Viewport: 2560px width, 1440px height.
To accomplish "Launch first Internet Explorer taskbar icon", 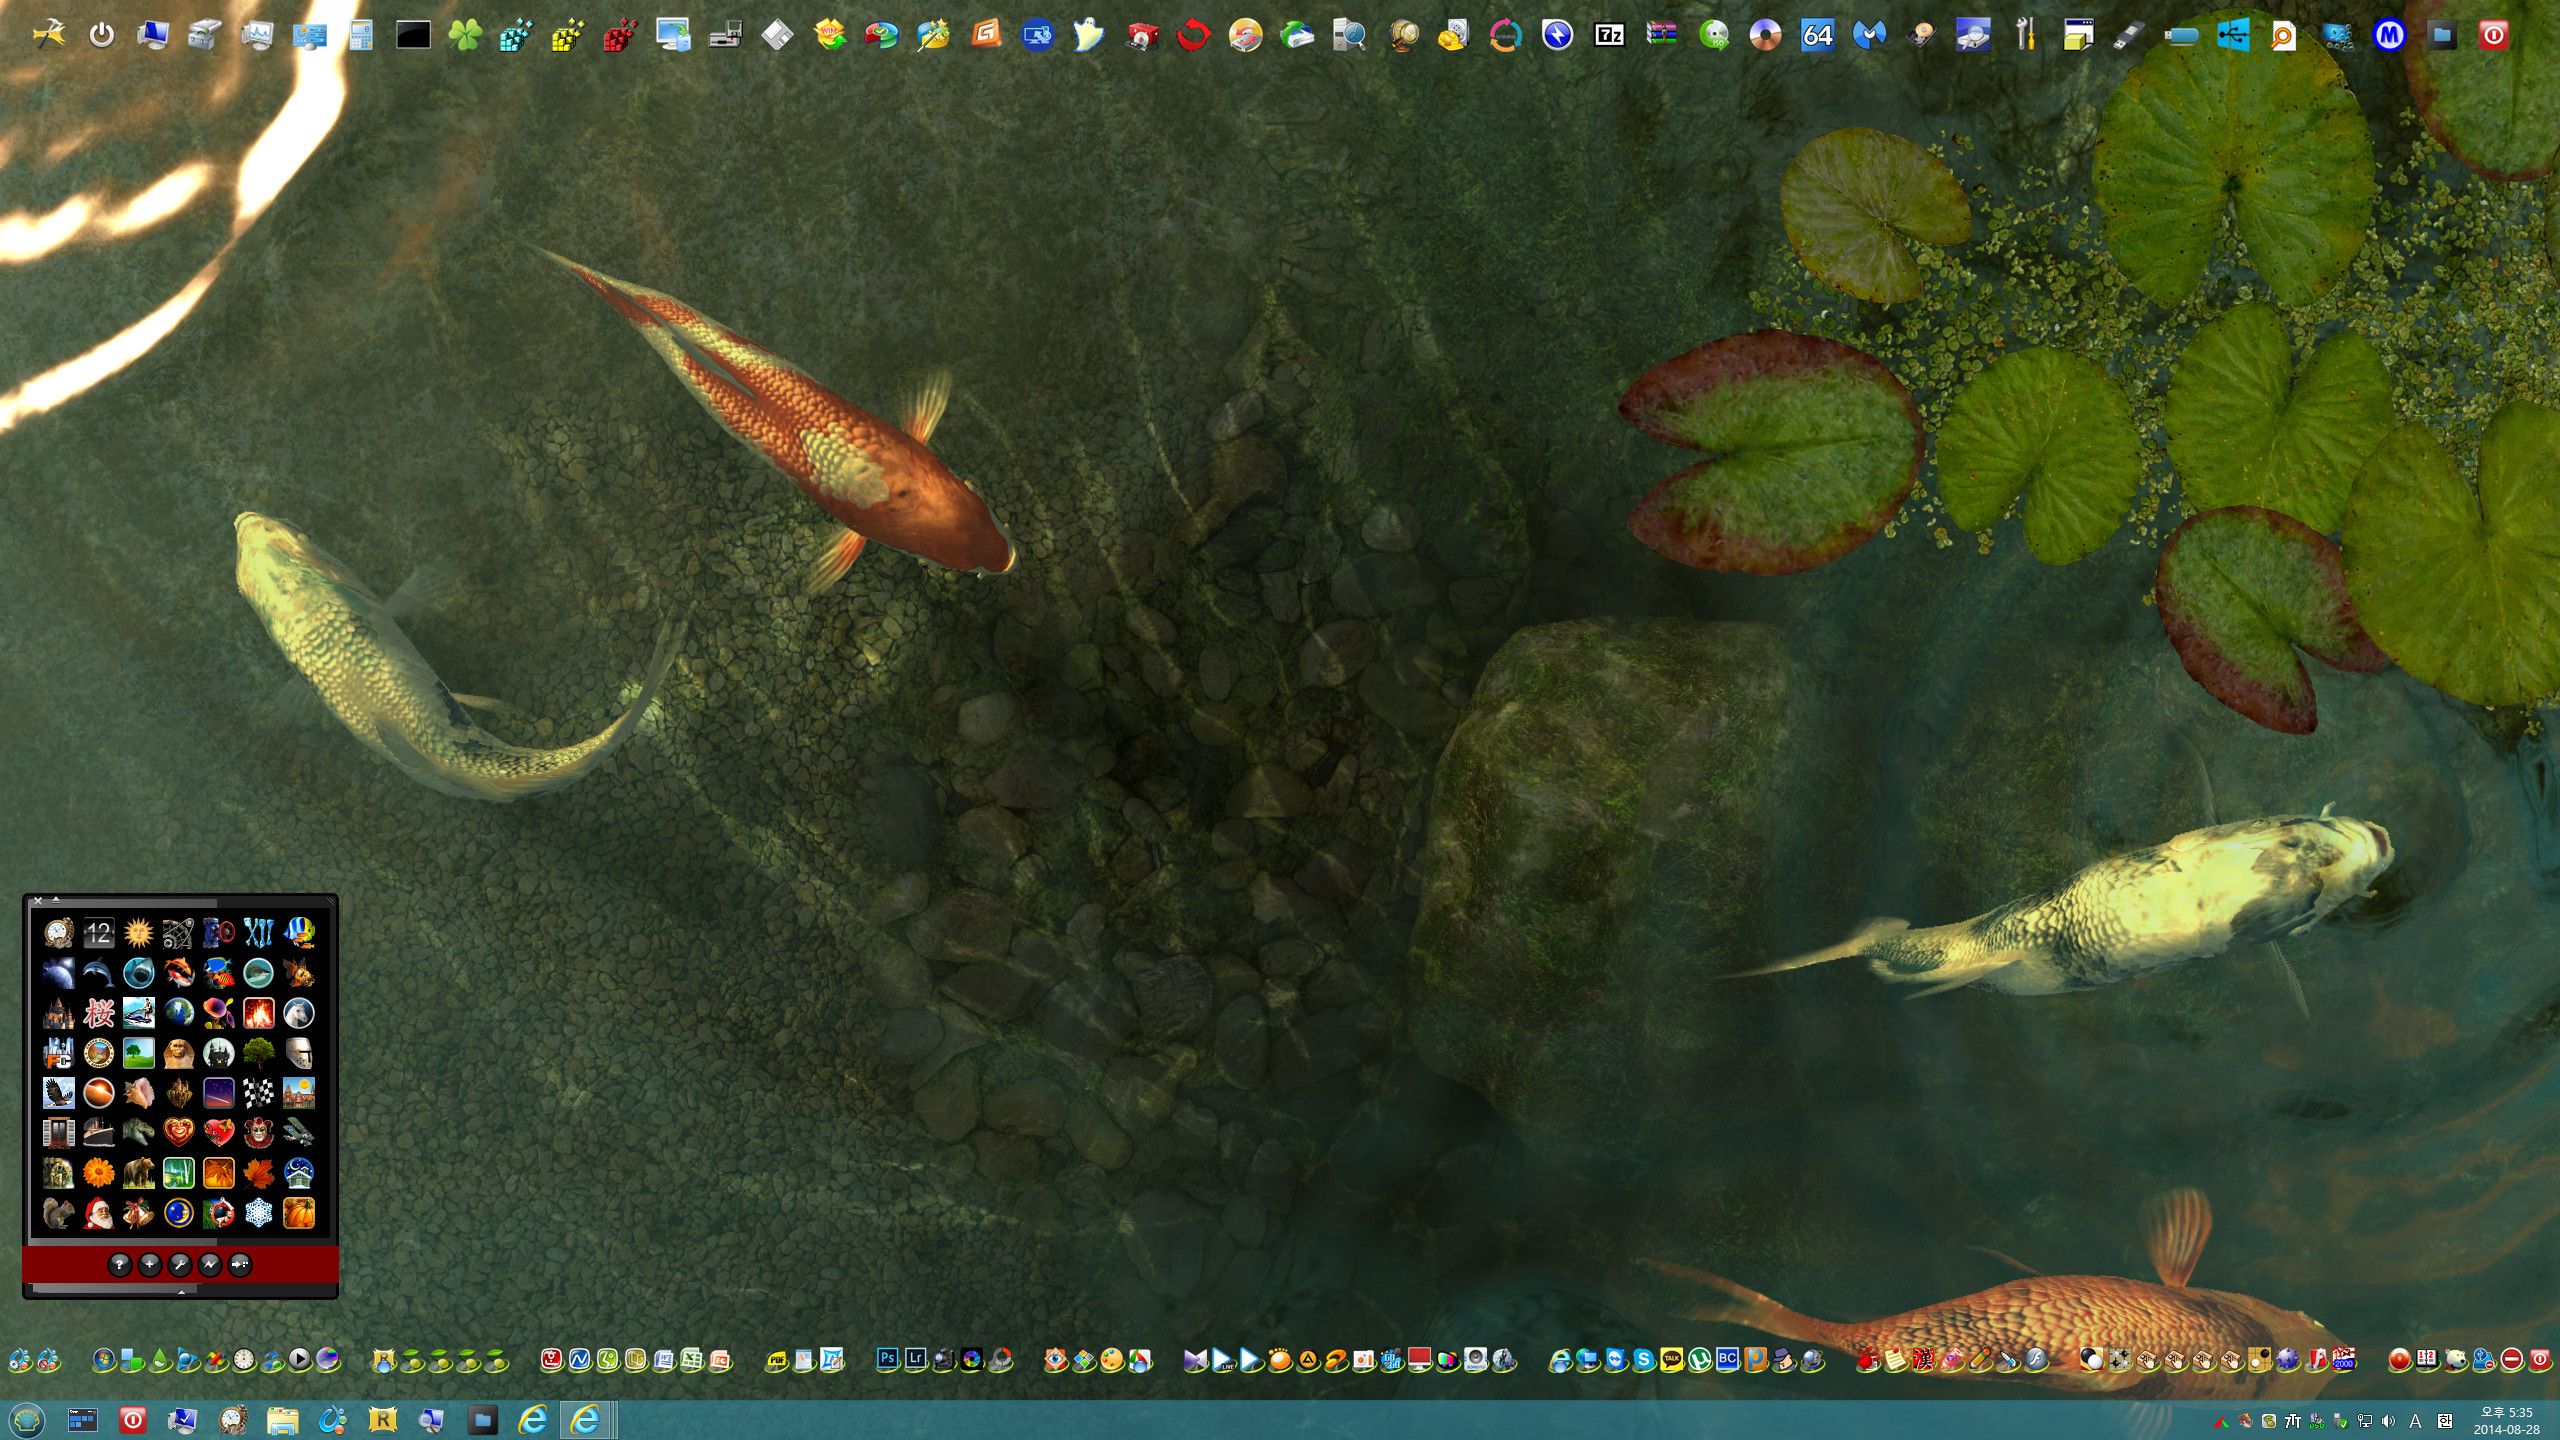I will (x=533, y=1420).
